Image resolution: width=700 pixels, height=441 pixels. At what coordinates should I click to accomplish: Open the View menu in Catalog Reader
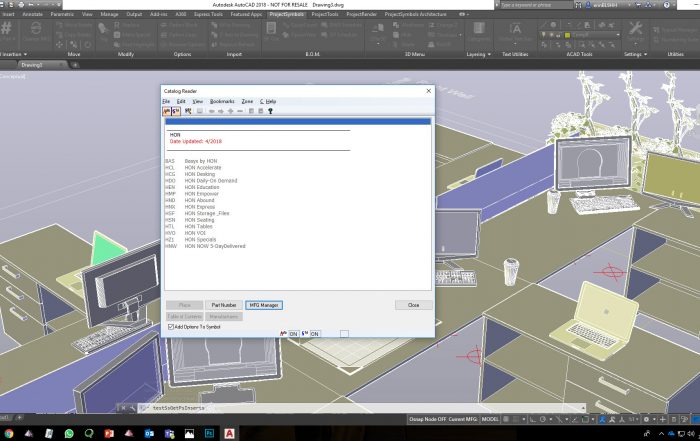197,101
